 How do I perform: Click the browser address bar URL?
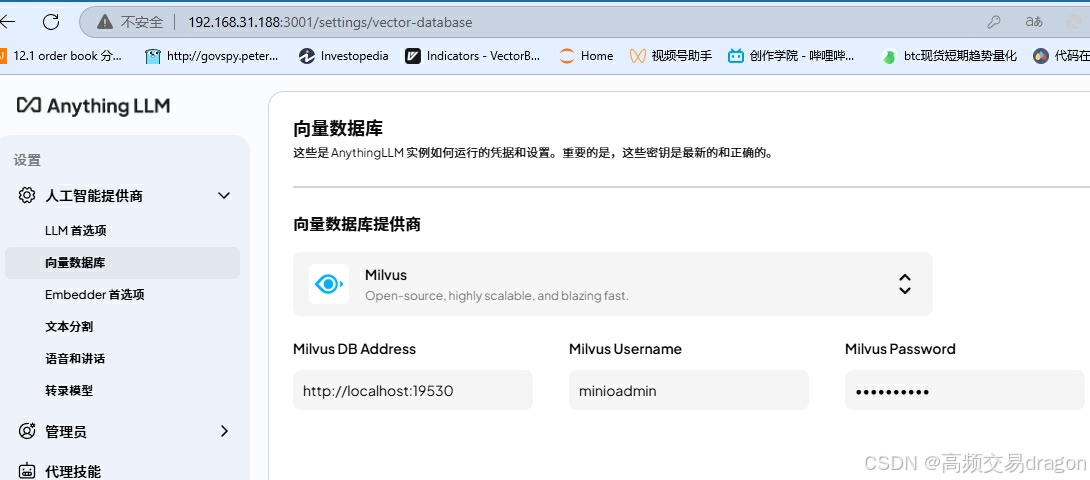[x=330, y=22]
